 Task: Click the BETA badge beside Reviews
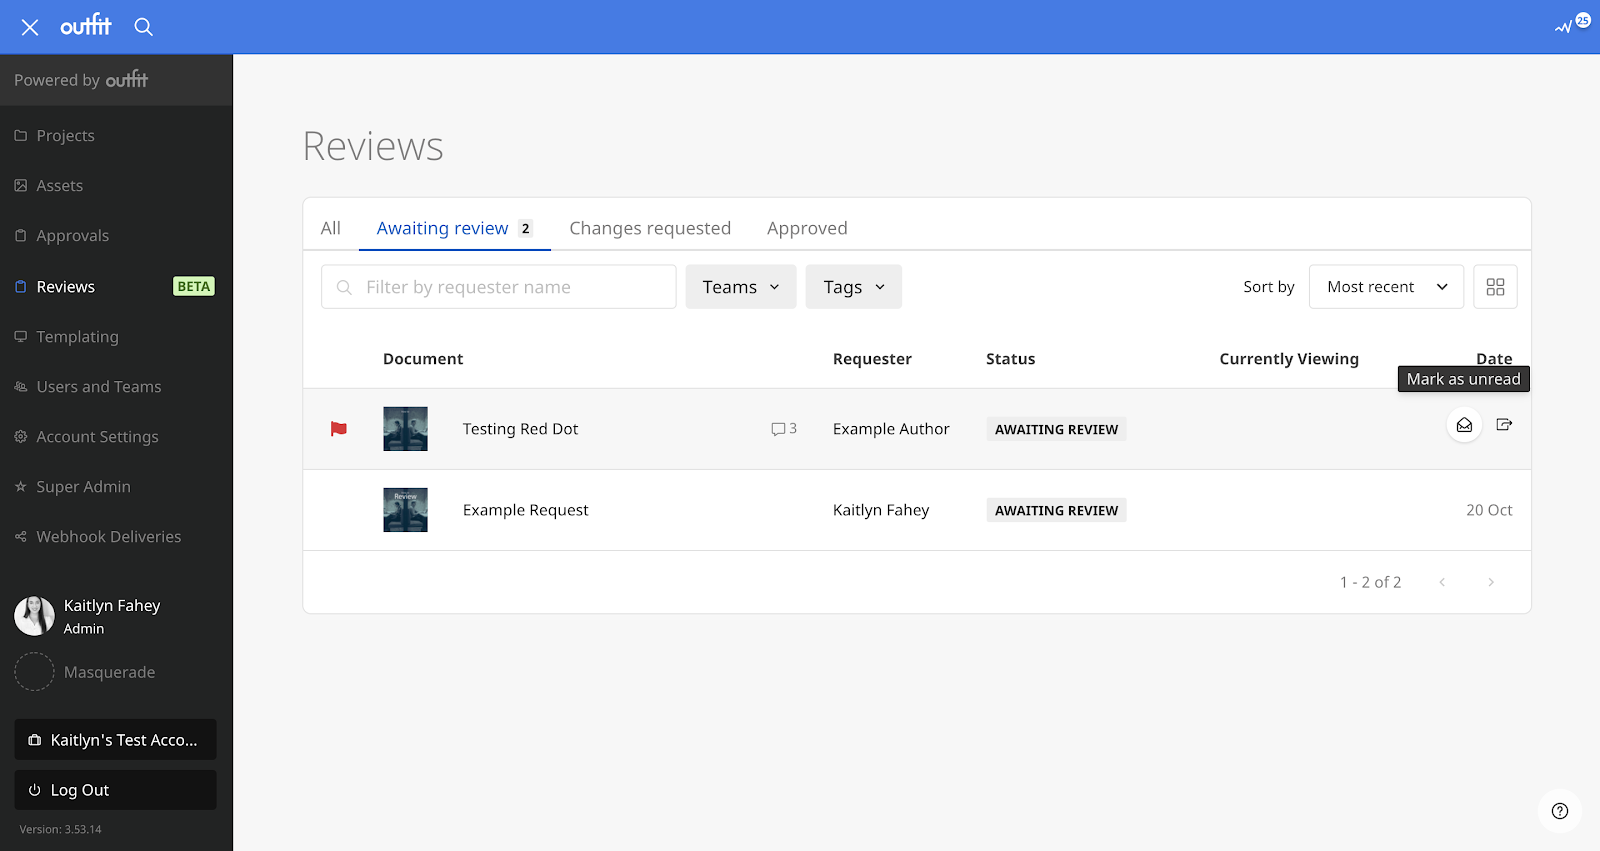(x=194, y=287)
